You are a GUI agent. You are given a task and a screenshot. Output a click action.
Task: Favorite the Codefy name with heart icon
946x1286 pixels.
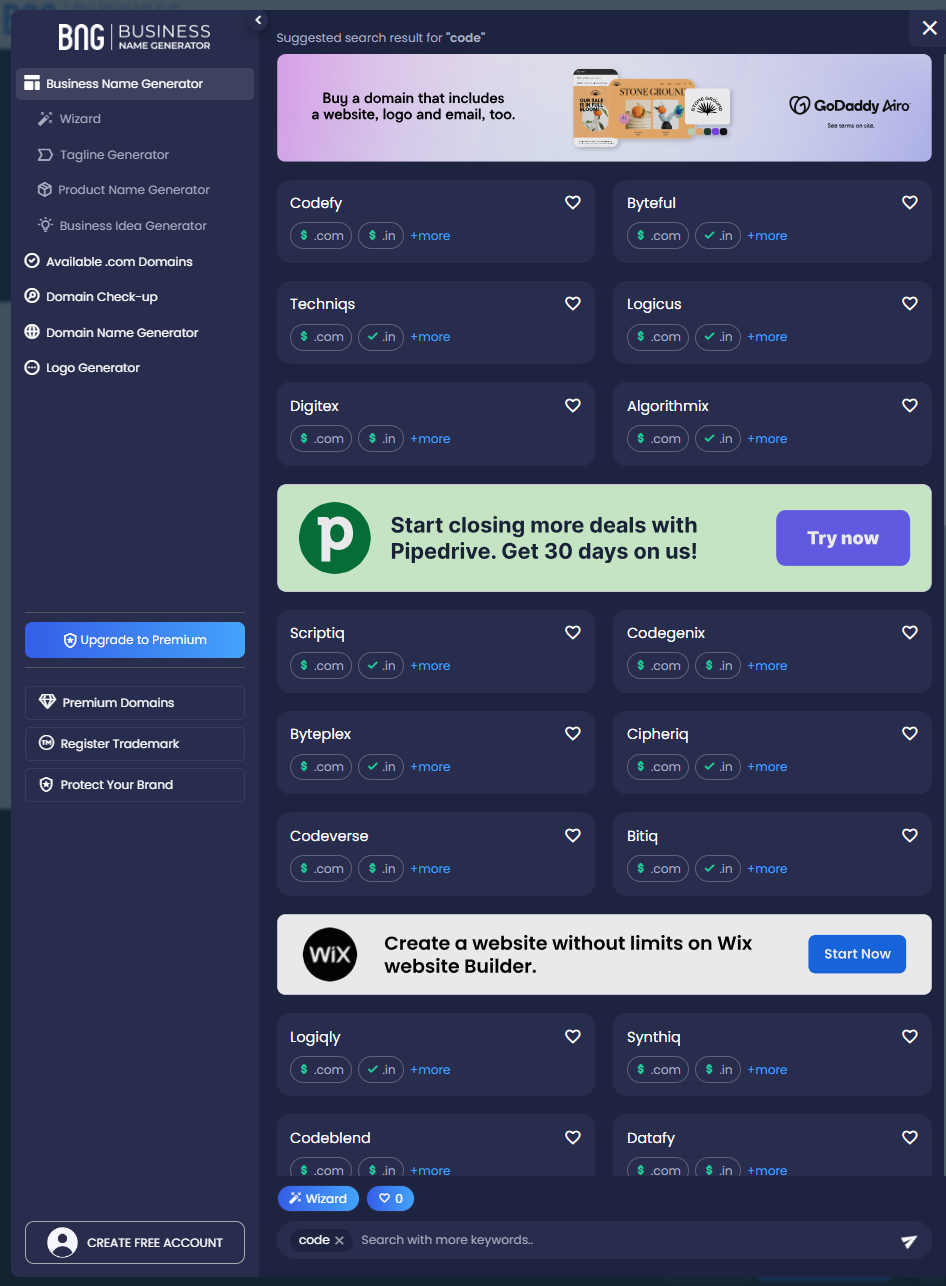[573, 203]
